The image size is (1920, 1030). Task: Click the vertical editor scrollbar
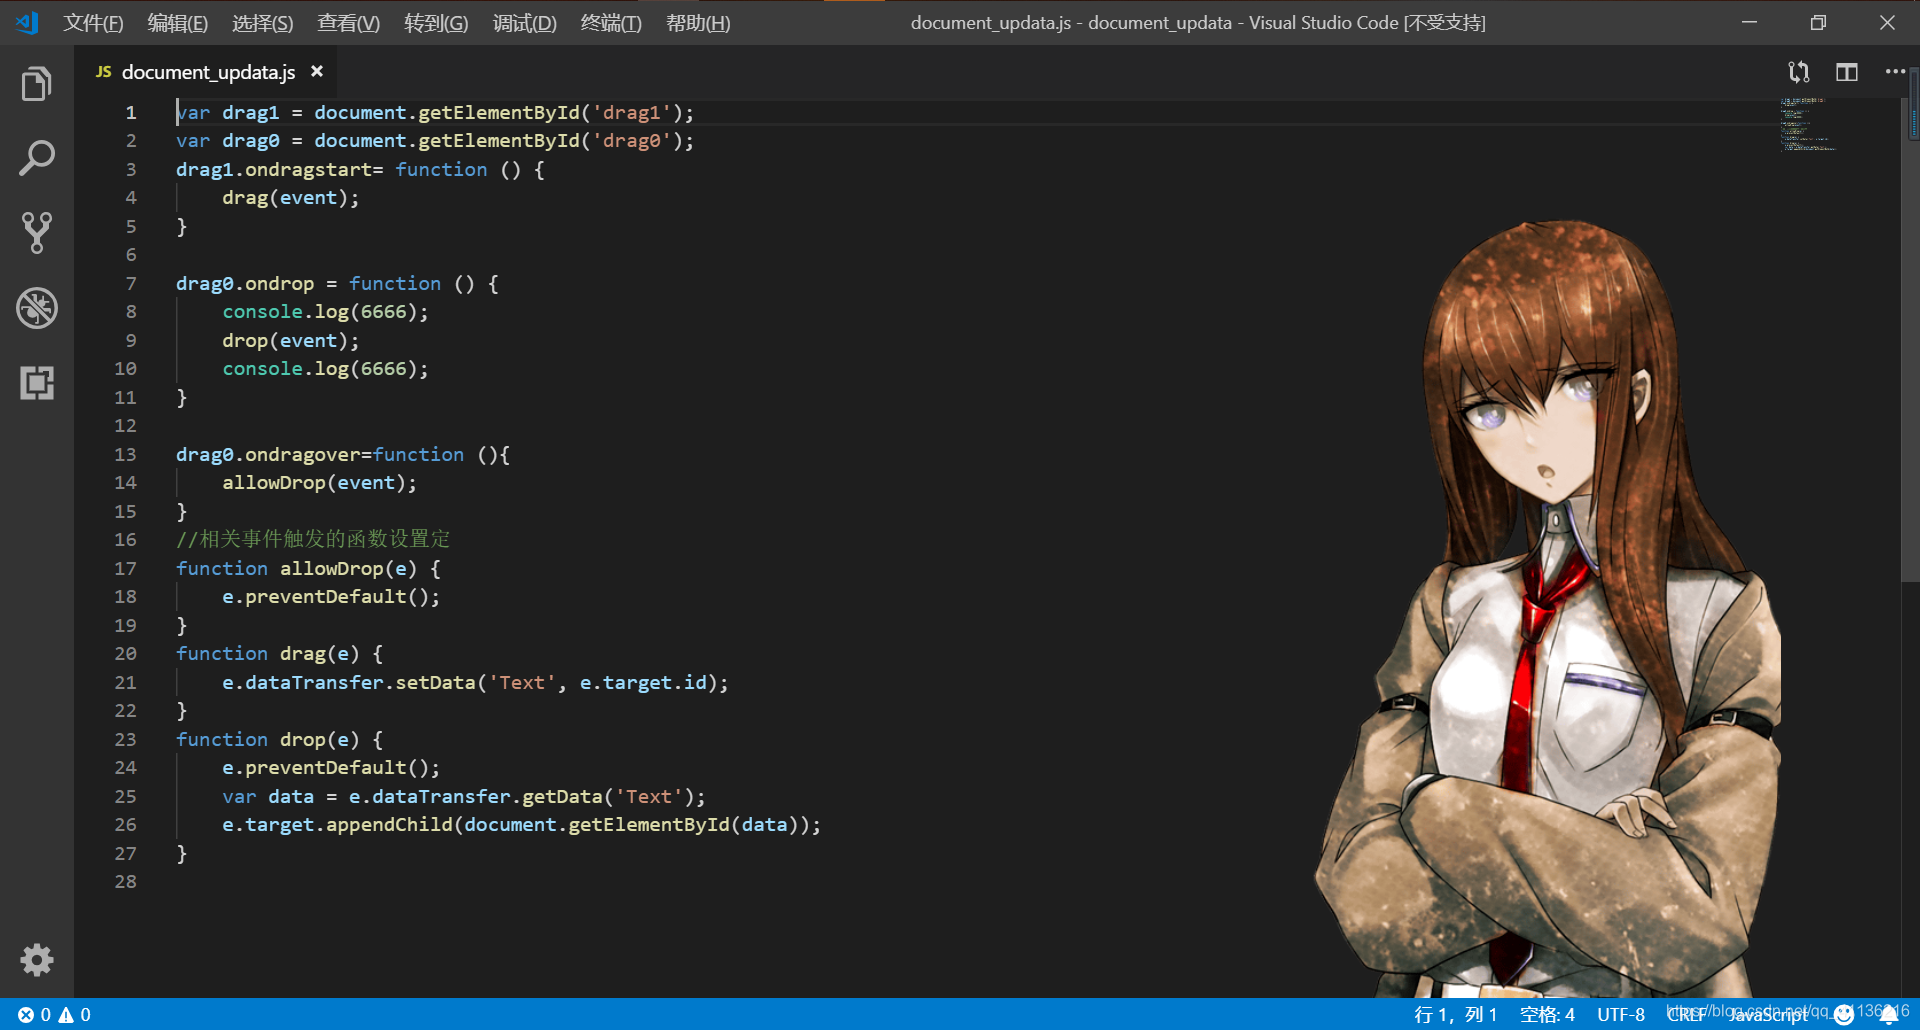pyautogui.click(x=1909, y=340)
